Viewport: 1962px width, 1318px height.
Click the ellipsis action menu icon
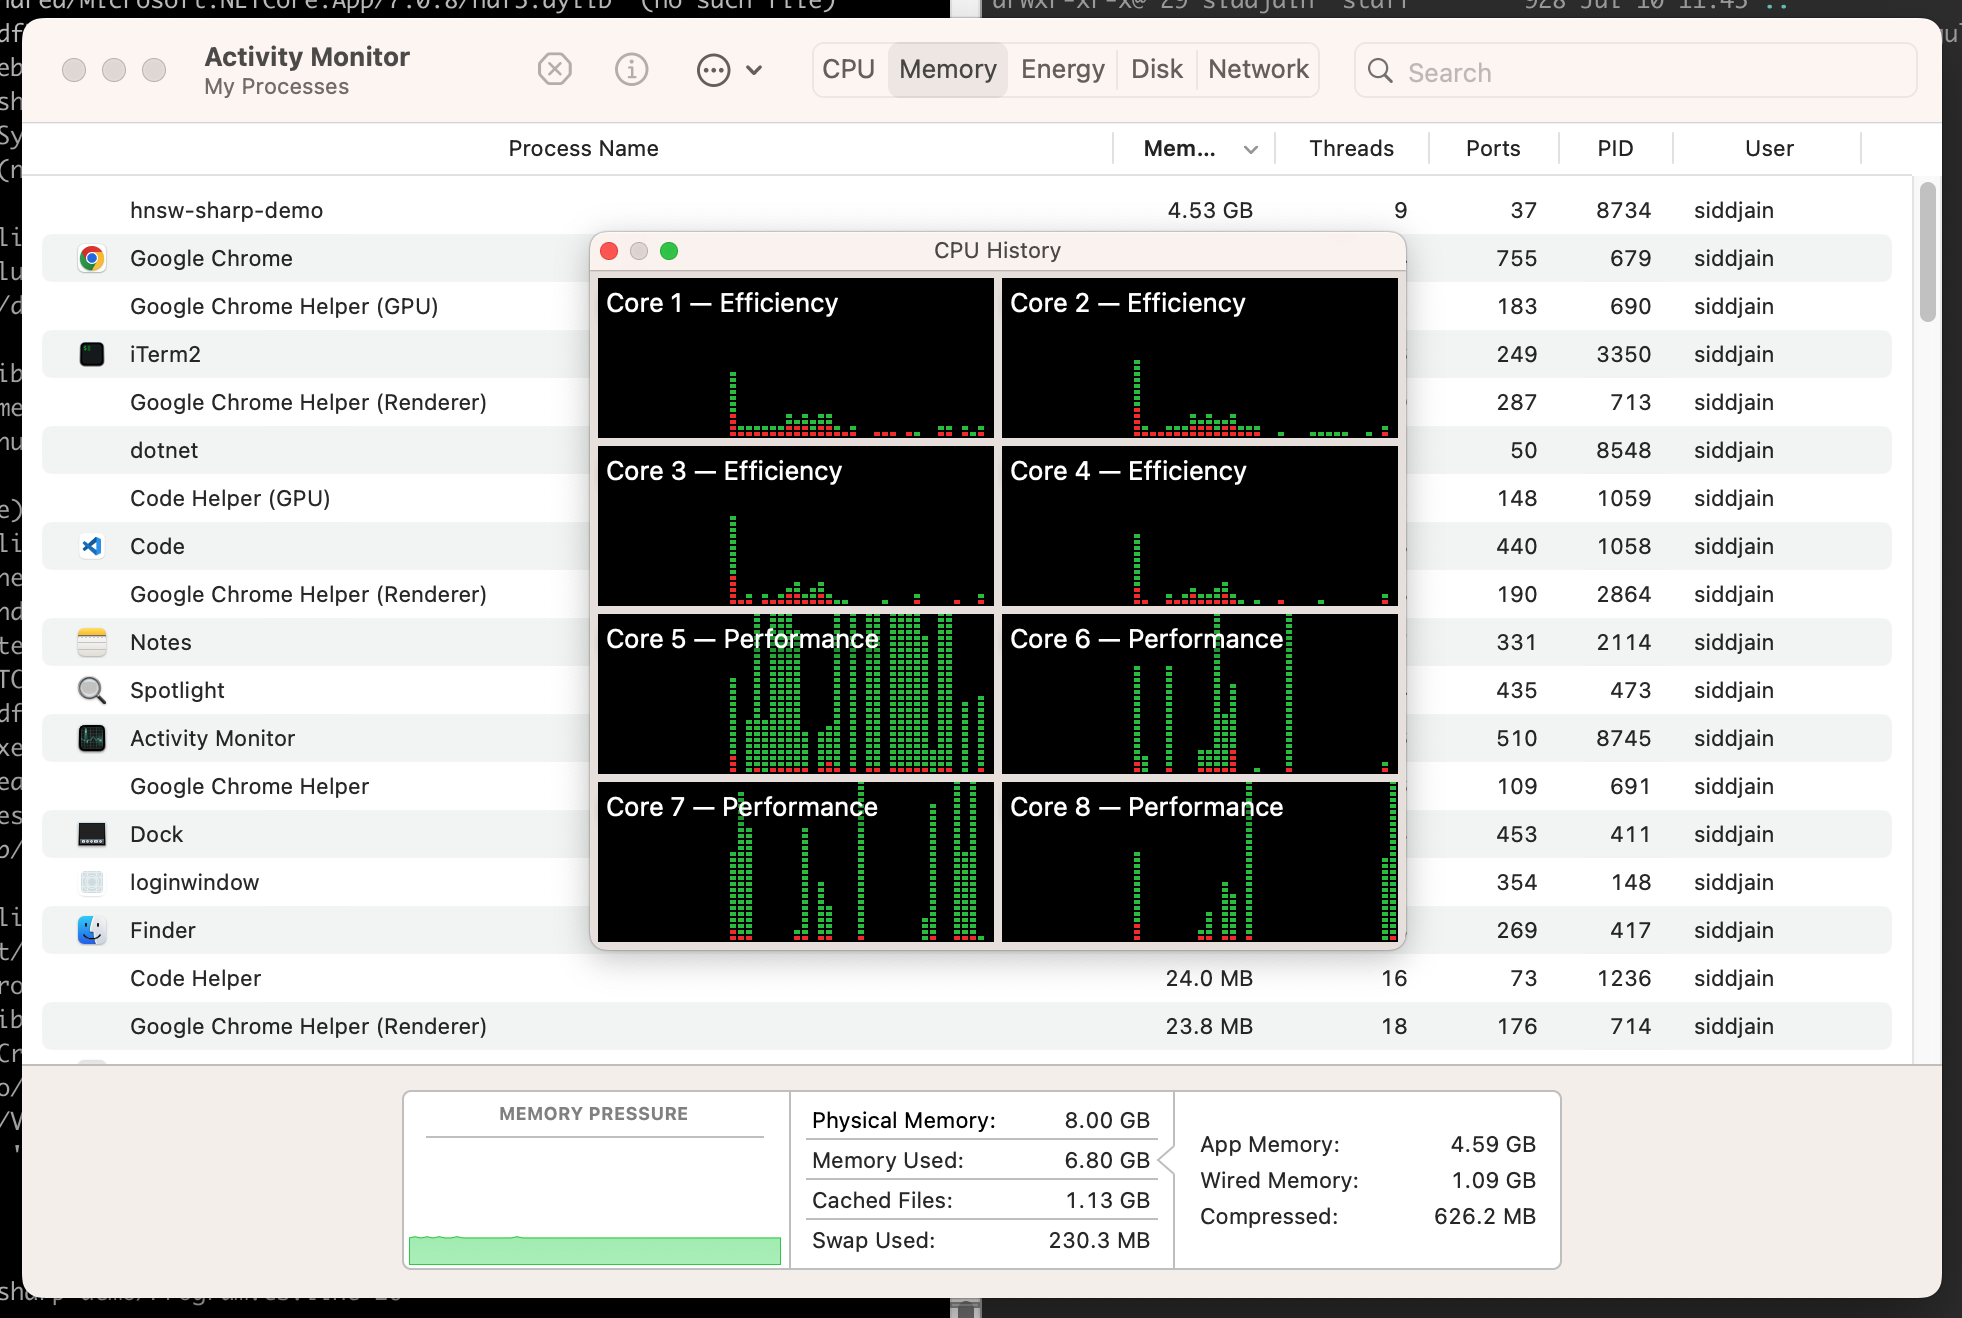[713, 71]
